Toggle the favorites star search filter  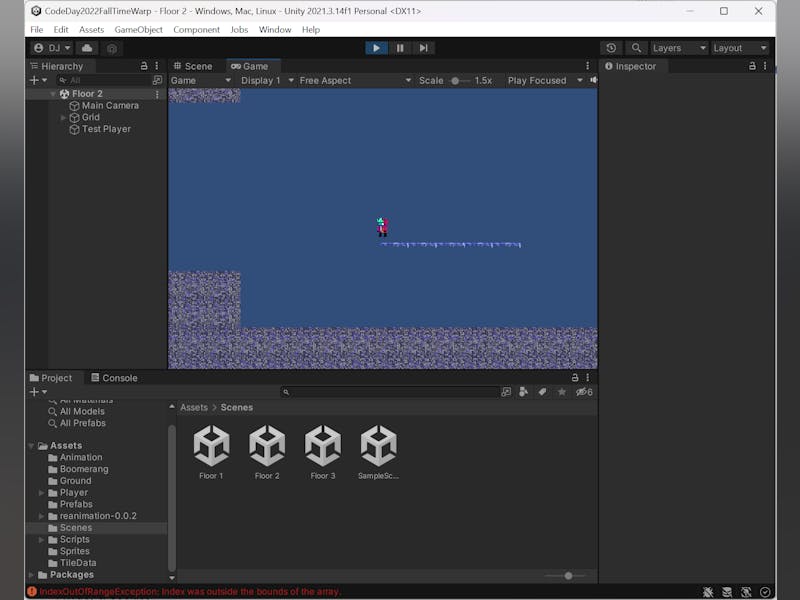pos(562,392)
